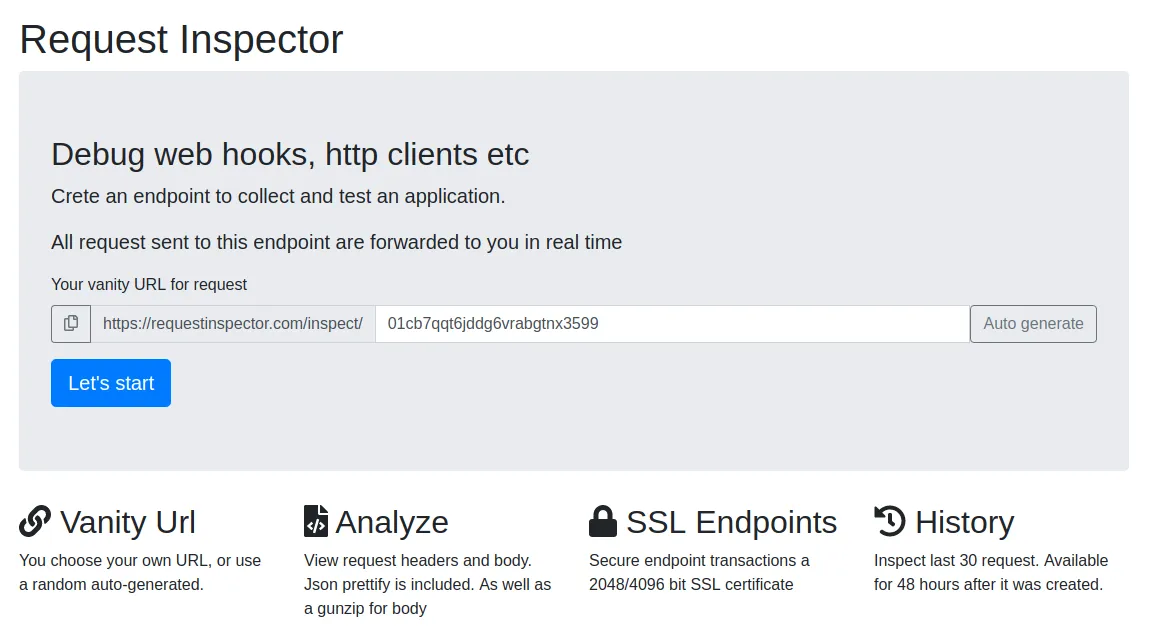Click the History section heading
Screen dimensions: 1166x626
965,521
